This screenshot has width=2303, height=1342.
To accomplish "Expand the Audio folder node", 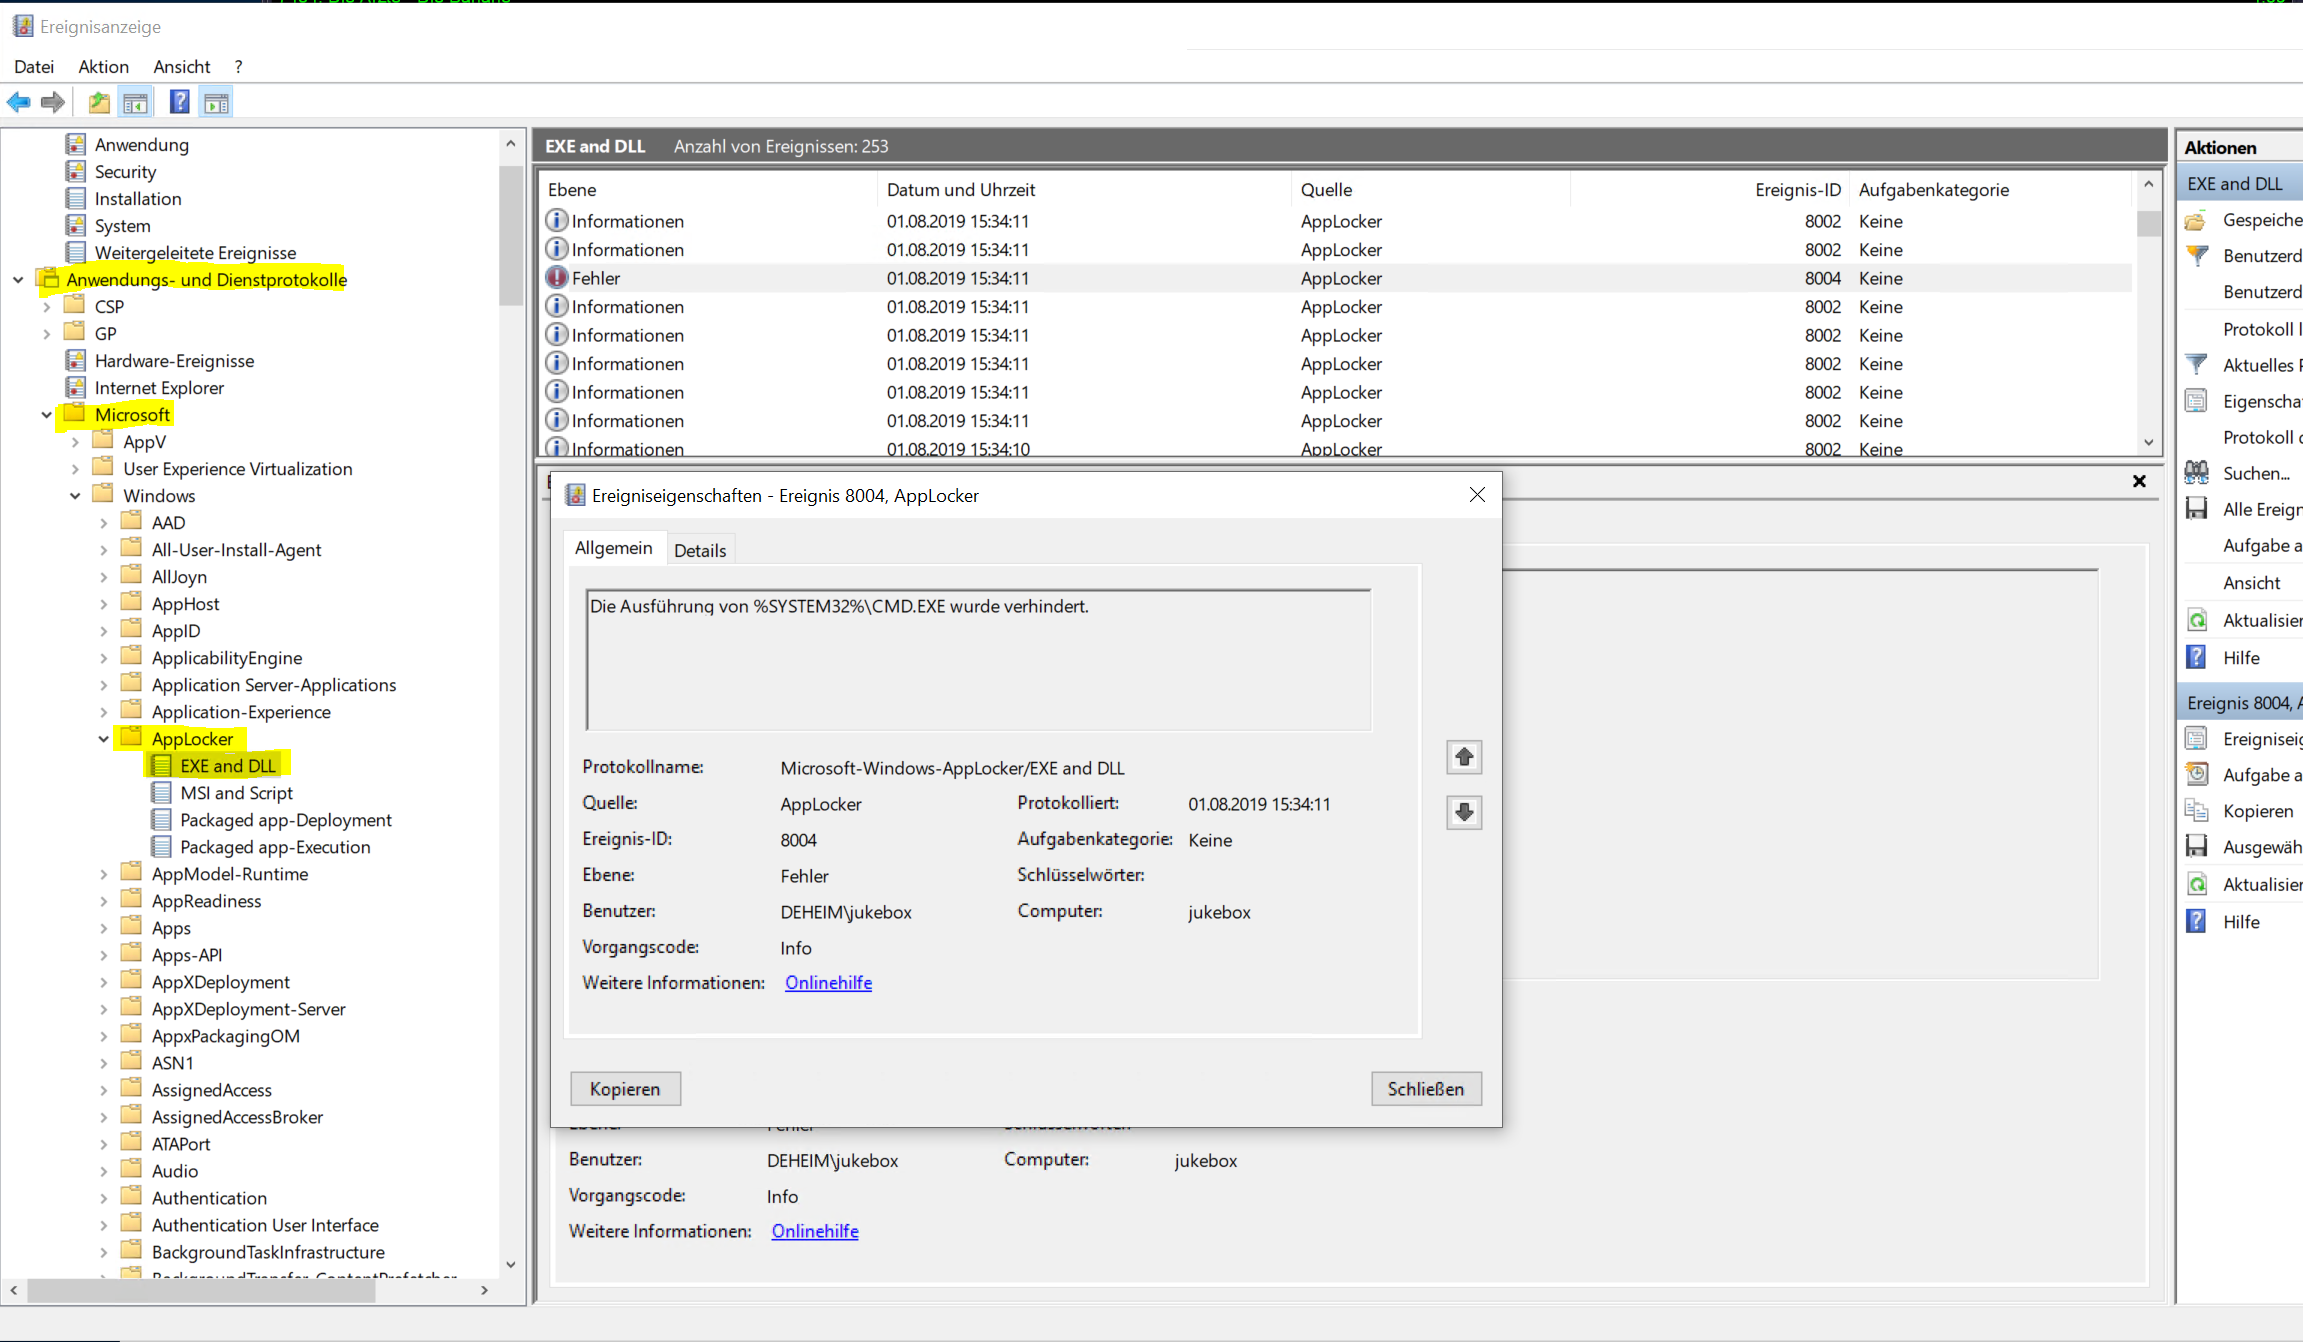I will pyautogui.click(x=103, y=1171).
